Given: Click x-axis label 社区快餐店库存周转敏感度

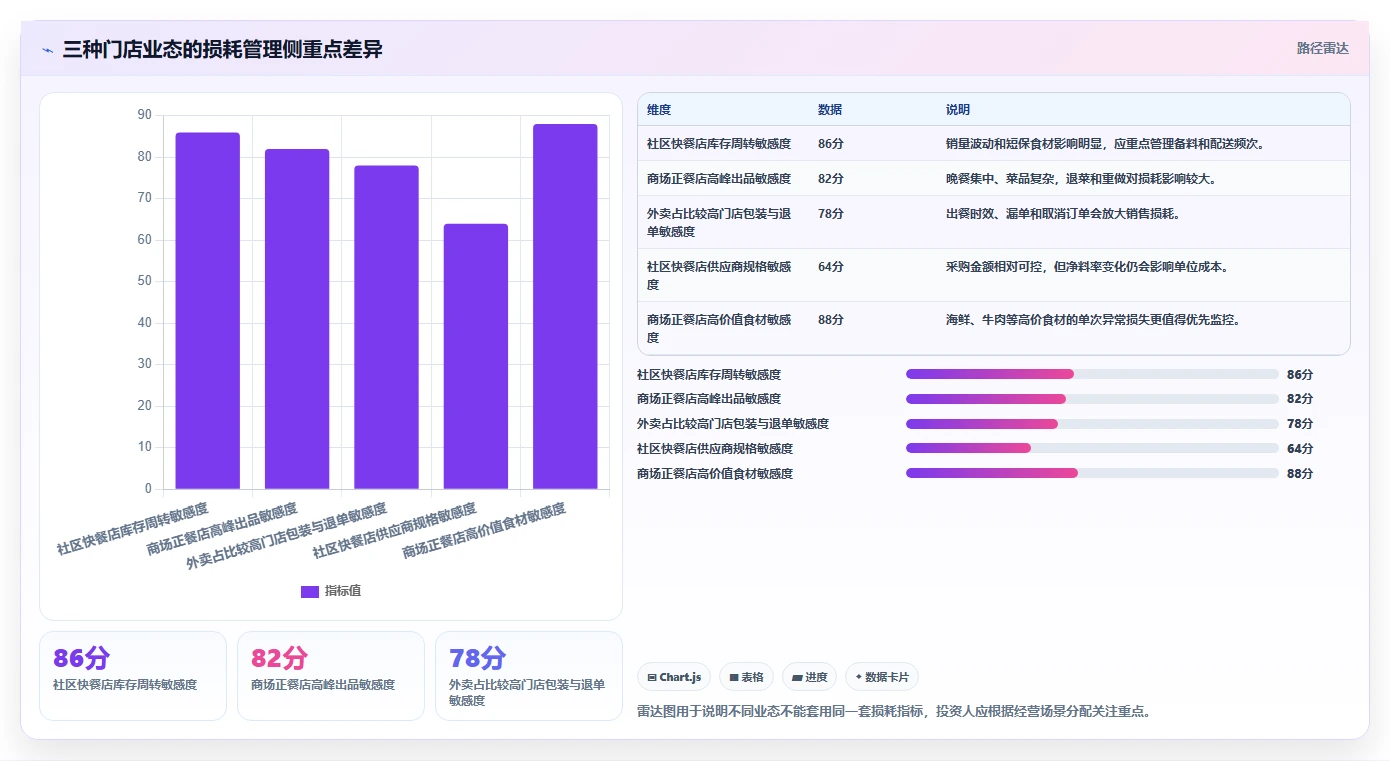Looking at the screenshot, I should (133, 529).
